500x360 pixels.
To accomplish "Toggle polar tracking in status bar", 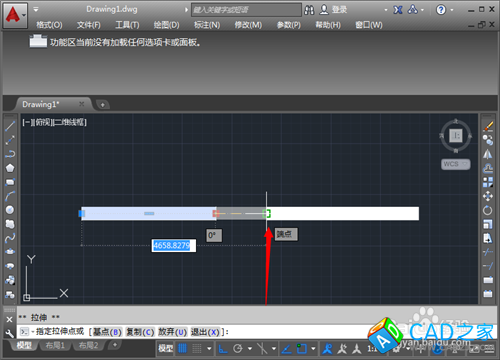I will point(238,349).
